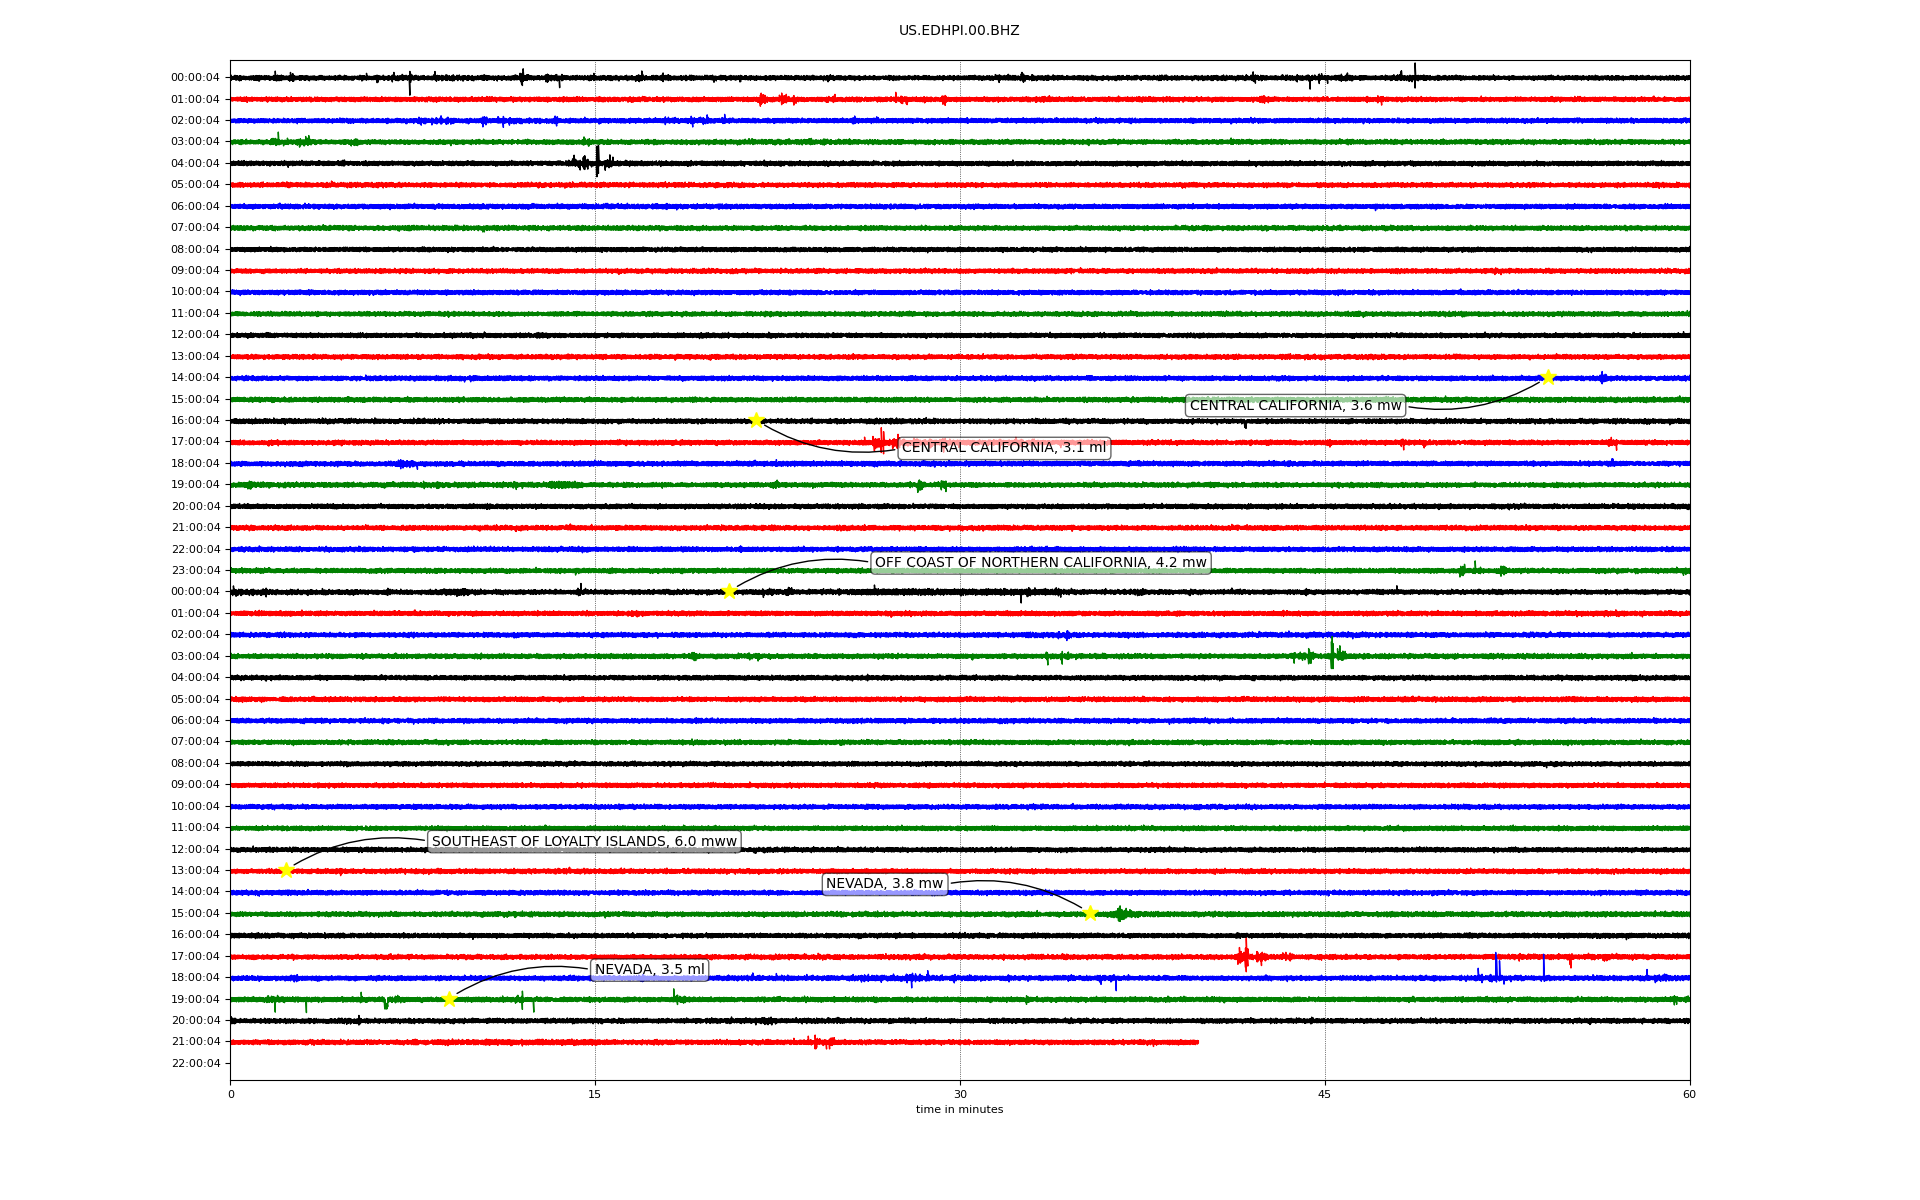This screenshot has height=1200, width=1920.
Task: Click the US.EDHPI.00.BHZ plot title
Action: click(959, 31)
